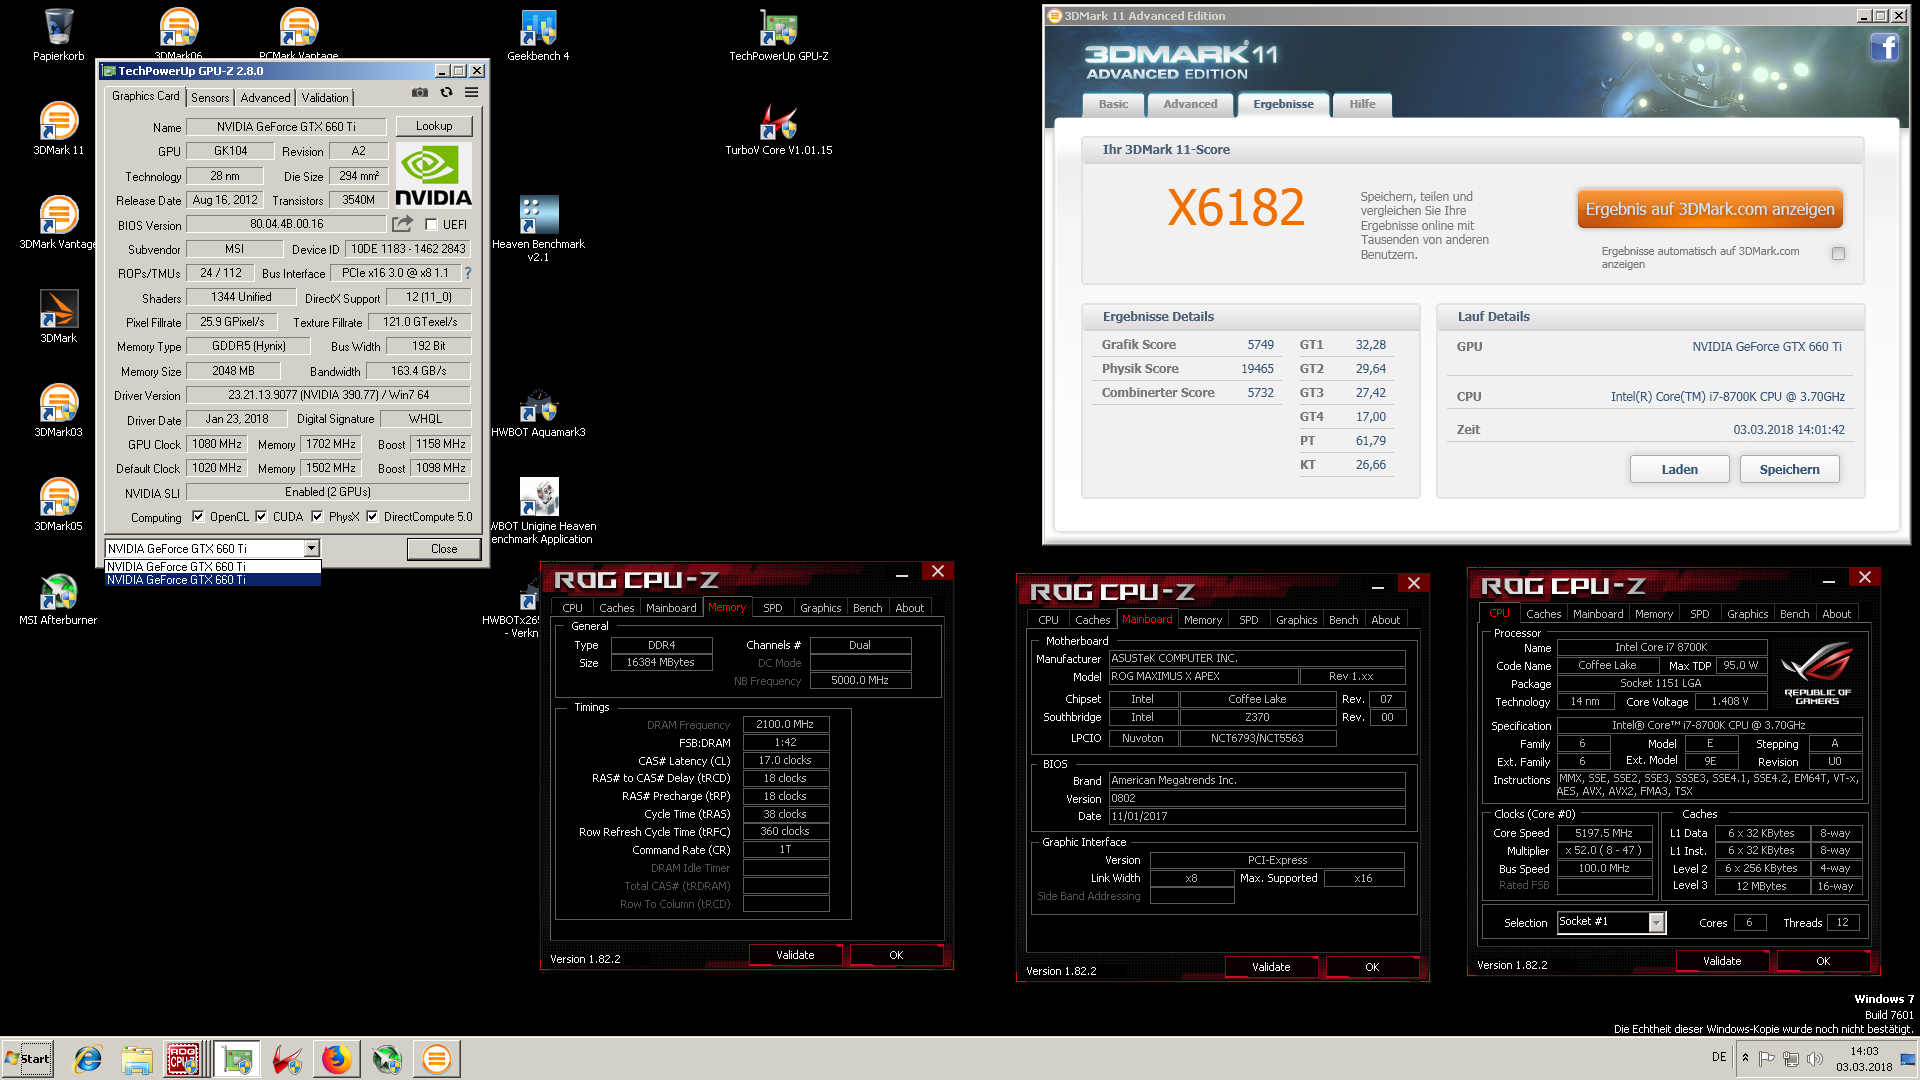Click Validate in the Memory CPU-Z window
This screenshot has width=1920, height=1080.
(795, 955)
